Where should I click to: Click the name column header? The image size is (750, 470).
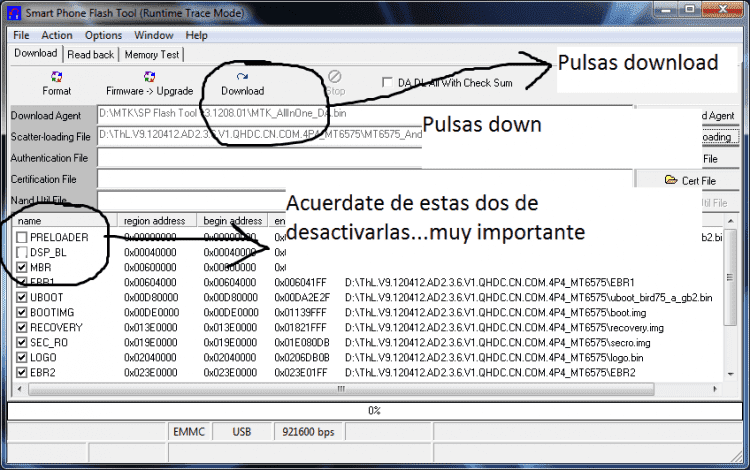64,220
